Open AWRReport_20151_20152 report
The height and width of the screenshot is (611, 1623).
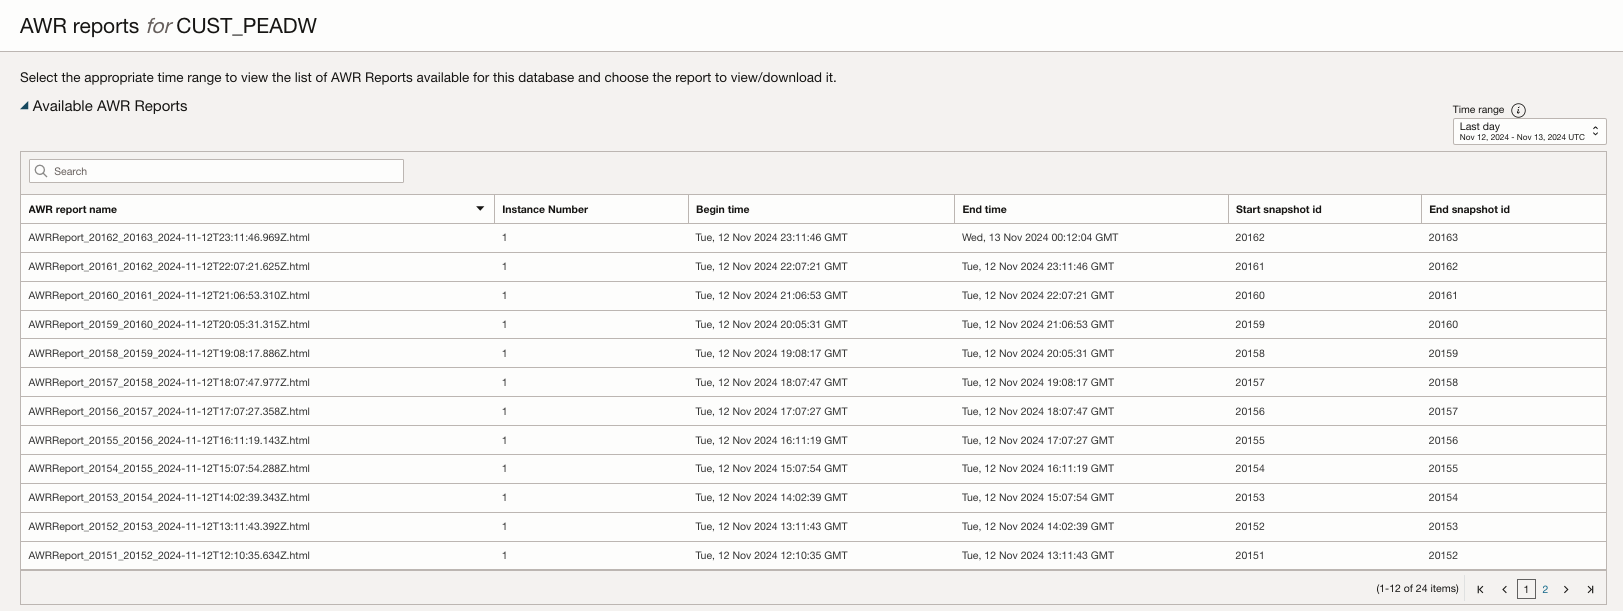pyautogui.click(x=169, y=555)
